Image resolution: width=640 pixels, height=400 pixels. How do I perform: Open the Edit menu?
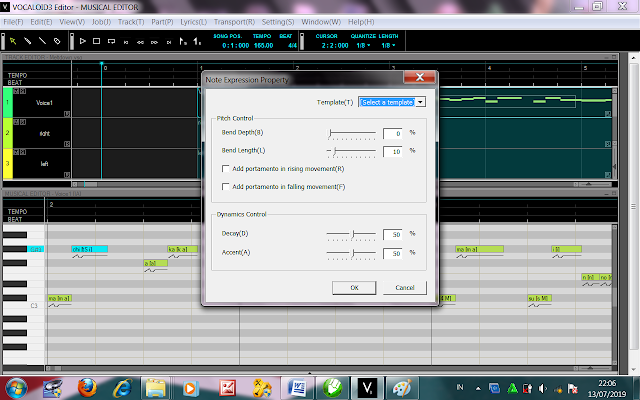41,22
